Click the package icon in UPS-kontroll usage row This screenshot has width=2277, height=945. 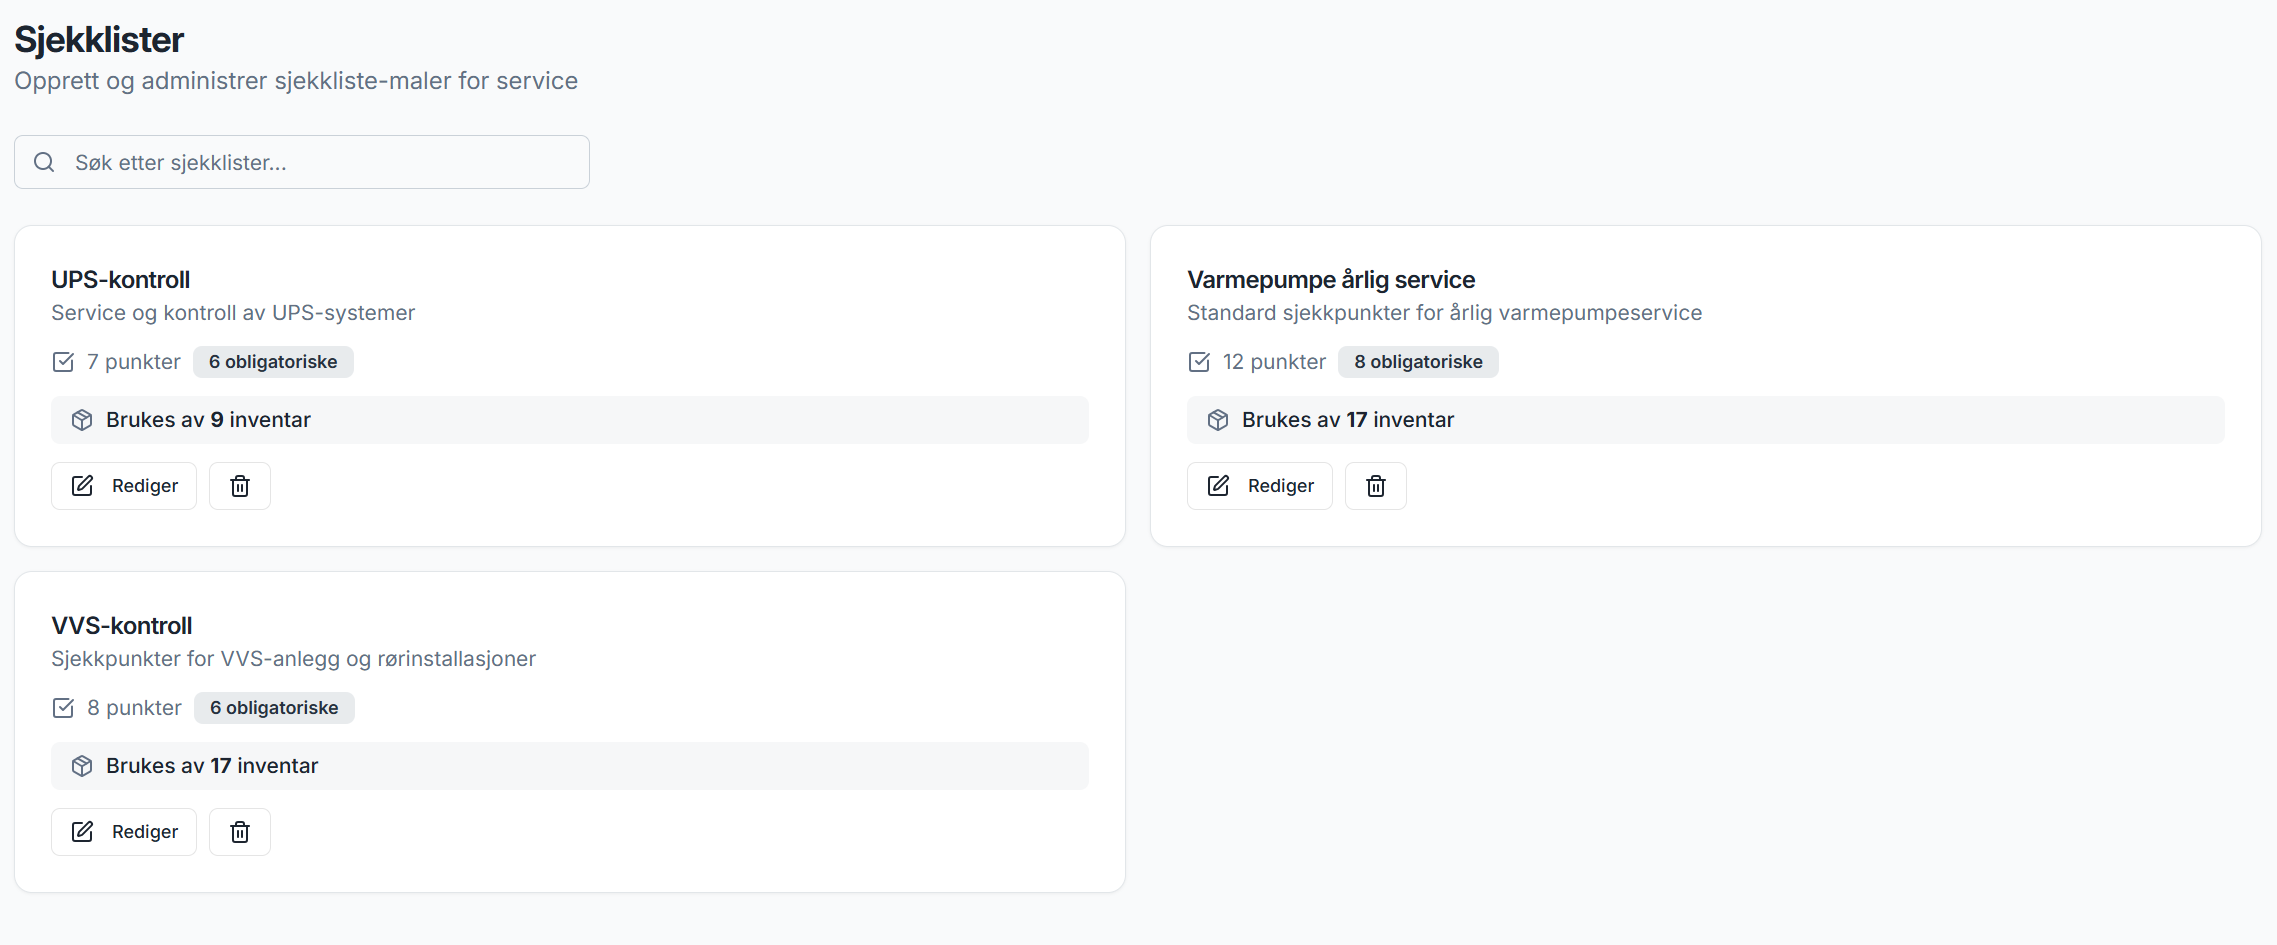[x=82, y=420]
